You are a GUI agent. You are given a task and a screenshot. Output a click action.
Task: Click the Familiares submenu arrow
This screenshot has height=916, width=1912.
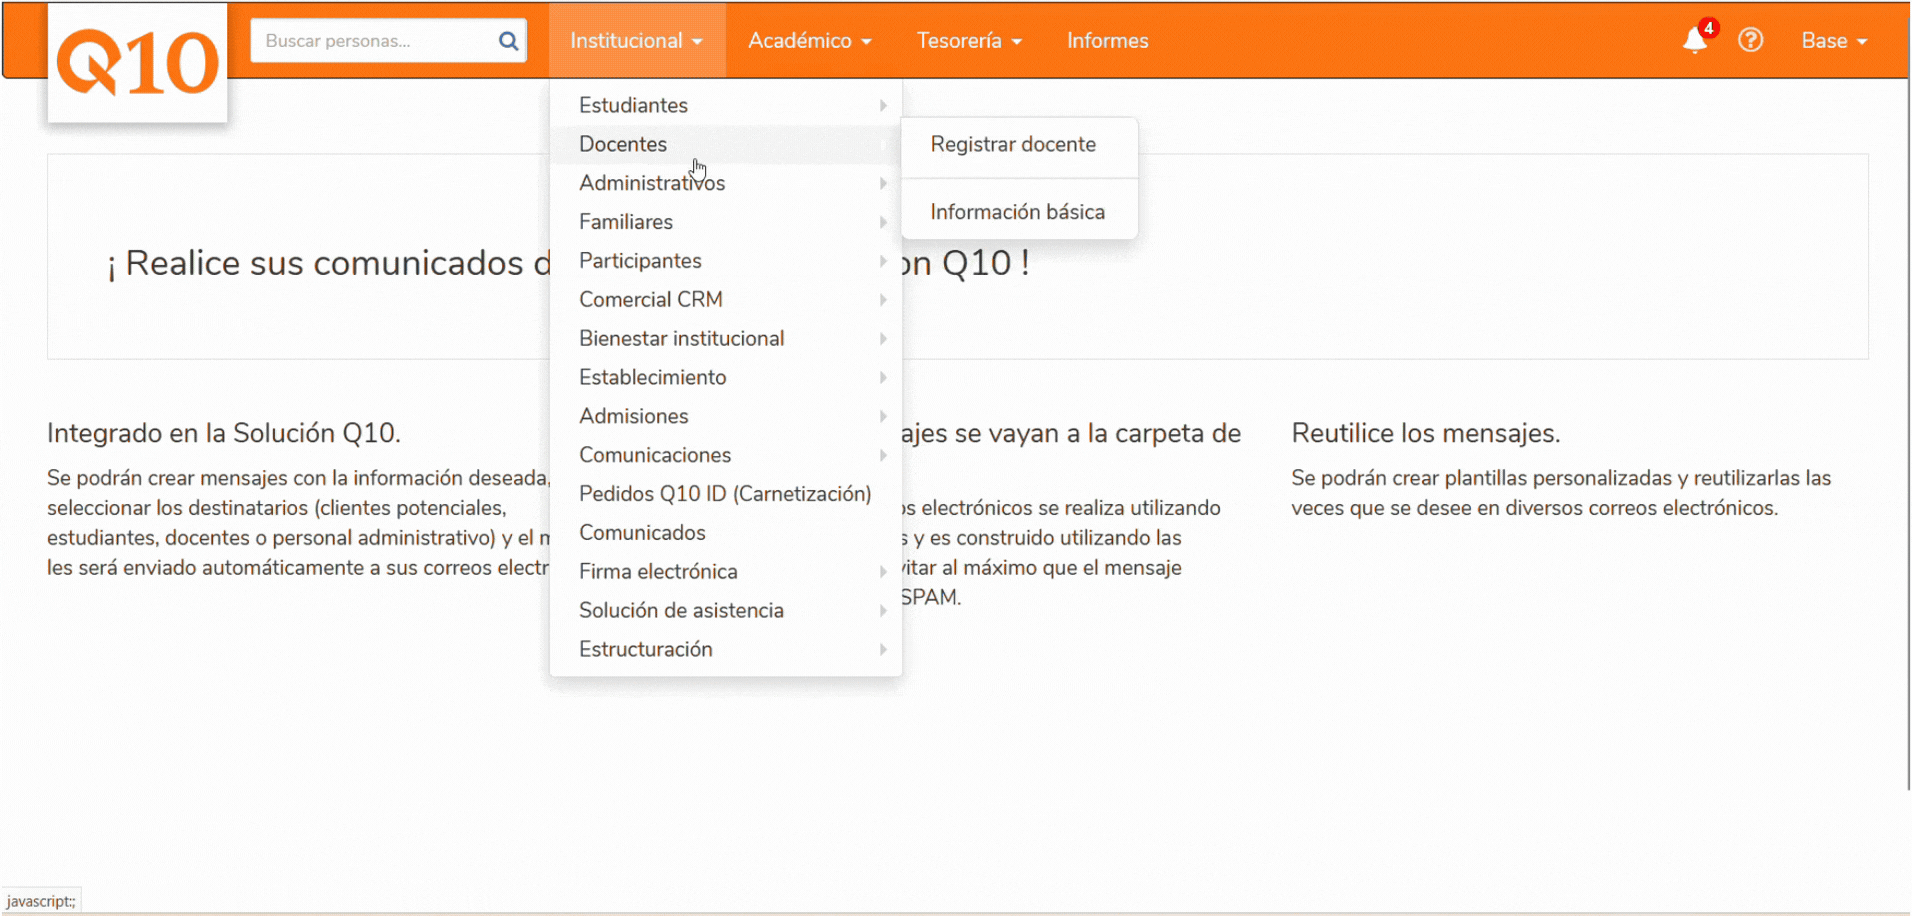883,222
